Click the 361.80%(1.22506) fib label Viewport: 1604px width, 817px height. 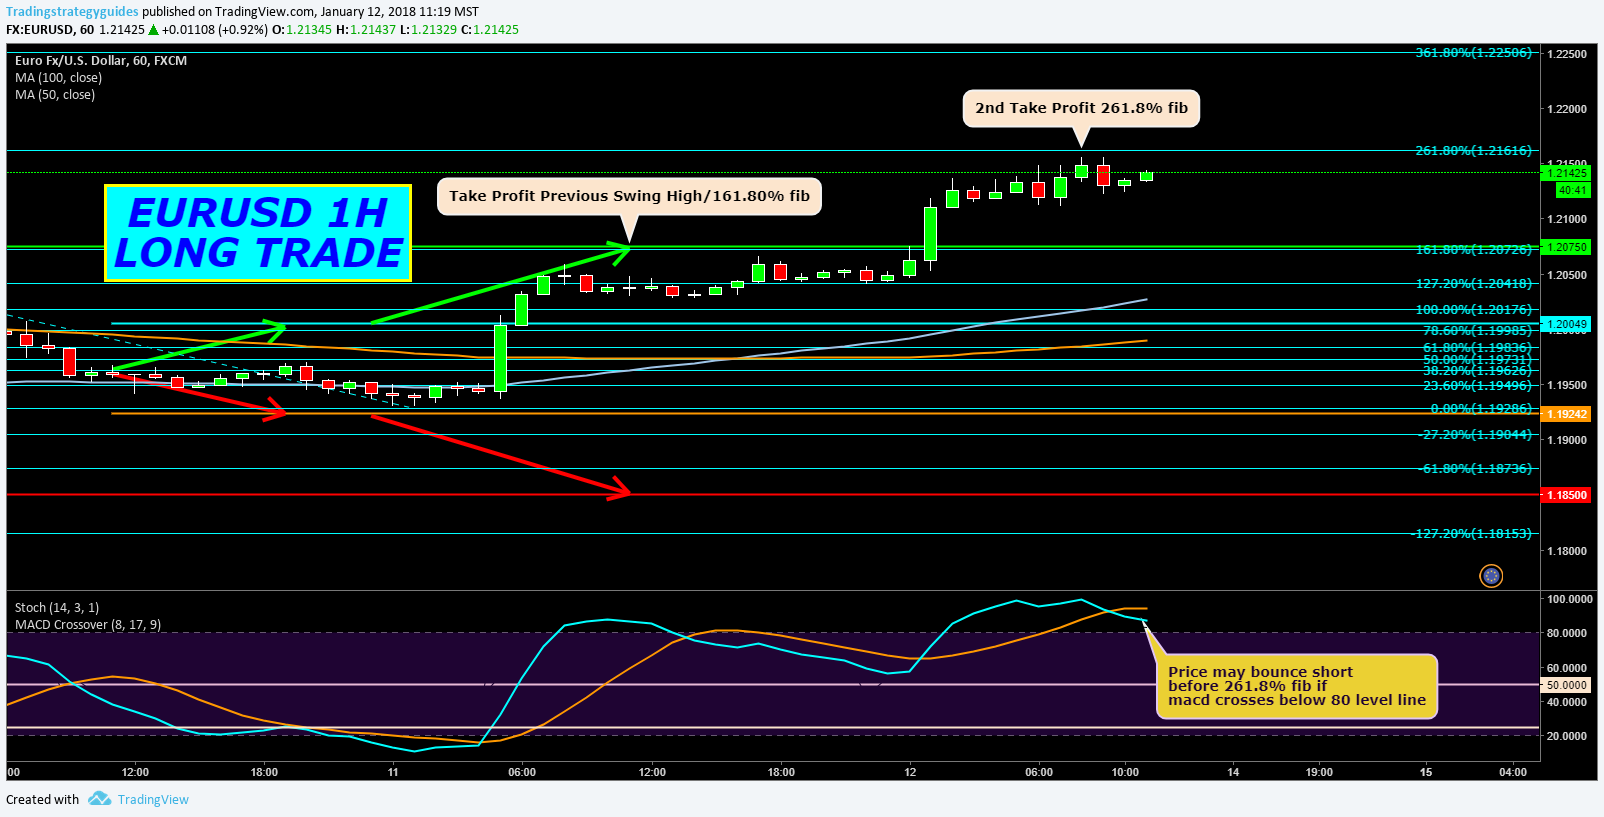tap(1473, 52)
